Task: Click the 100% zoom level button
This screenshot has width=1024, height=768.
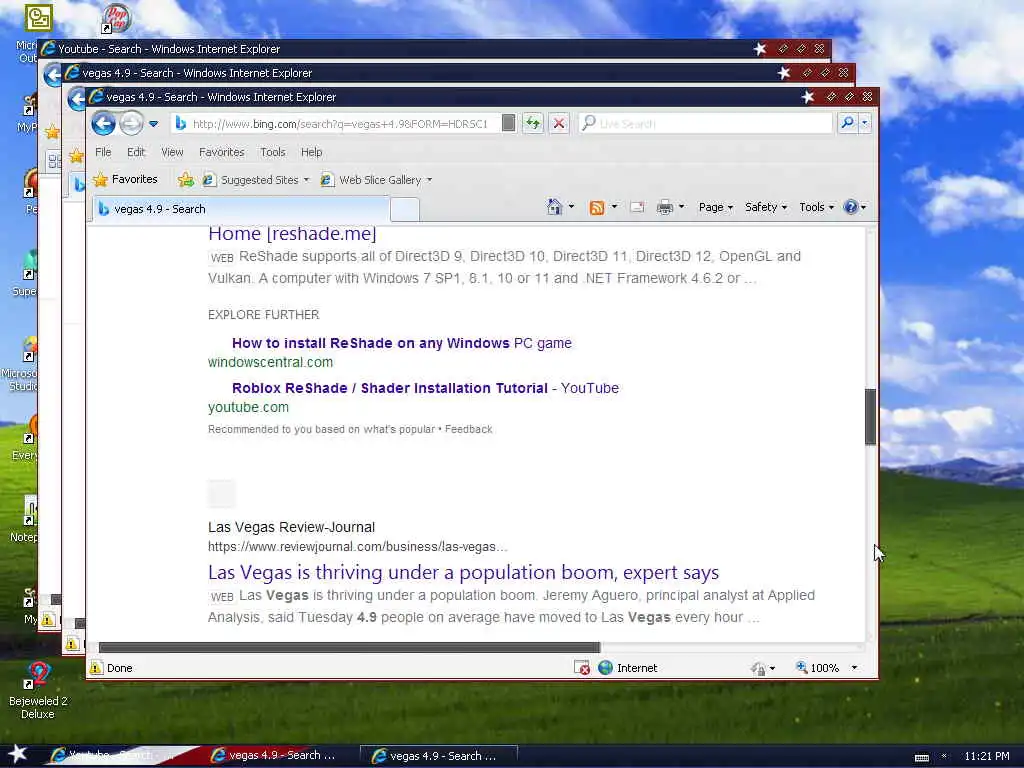Action: pos(817,667)
